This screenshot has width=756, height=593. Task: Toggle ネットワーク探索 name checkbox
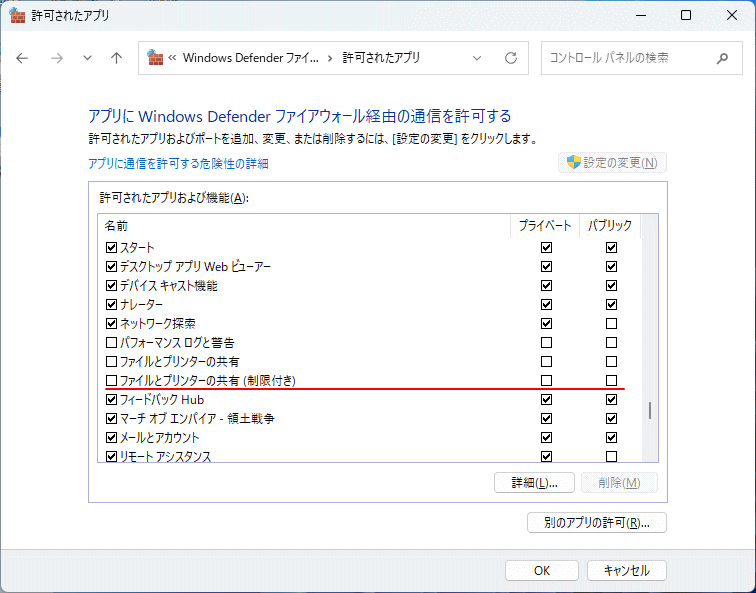(x=111, y=323)
